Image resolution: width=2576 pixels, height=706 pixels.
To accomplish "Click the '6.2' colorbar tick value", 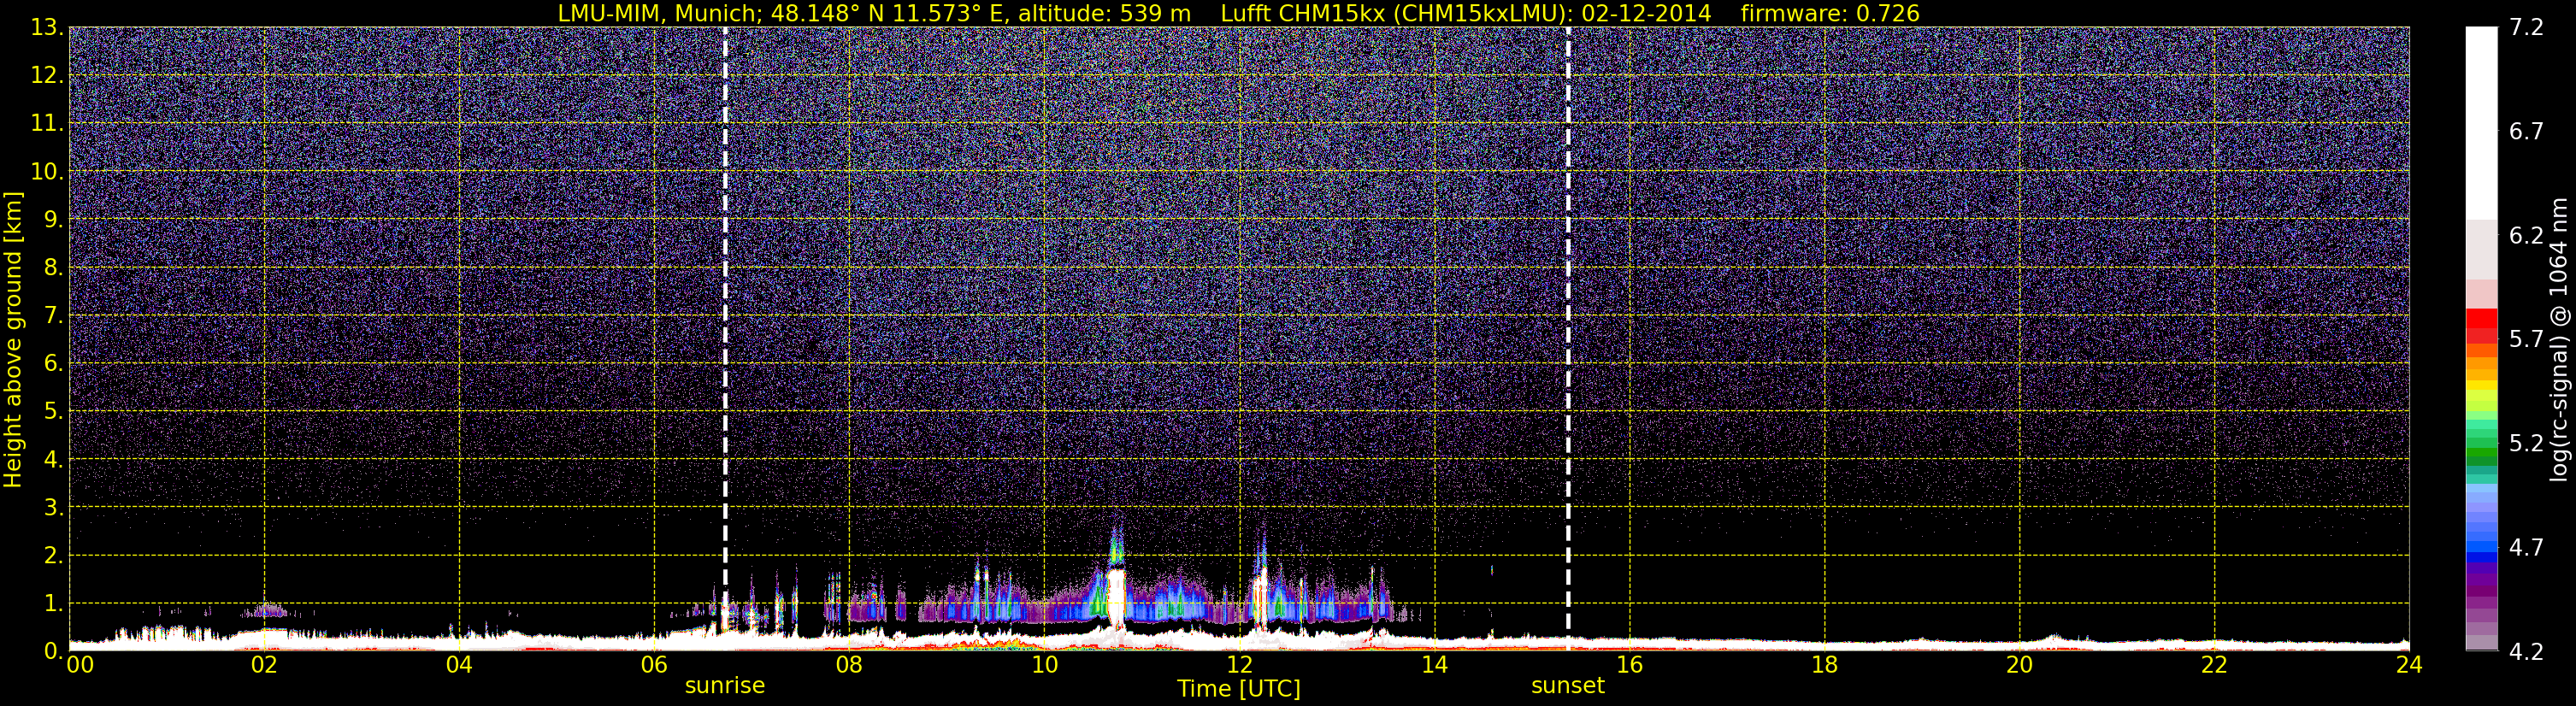I will [x=2526, y=235].
